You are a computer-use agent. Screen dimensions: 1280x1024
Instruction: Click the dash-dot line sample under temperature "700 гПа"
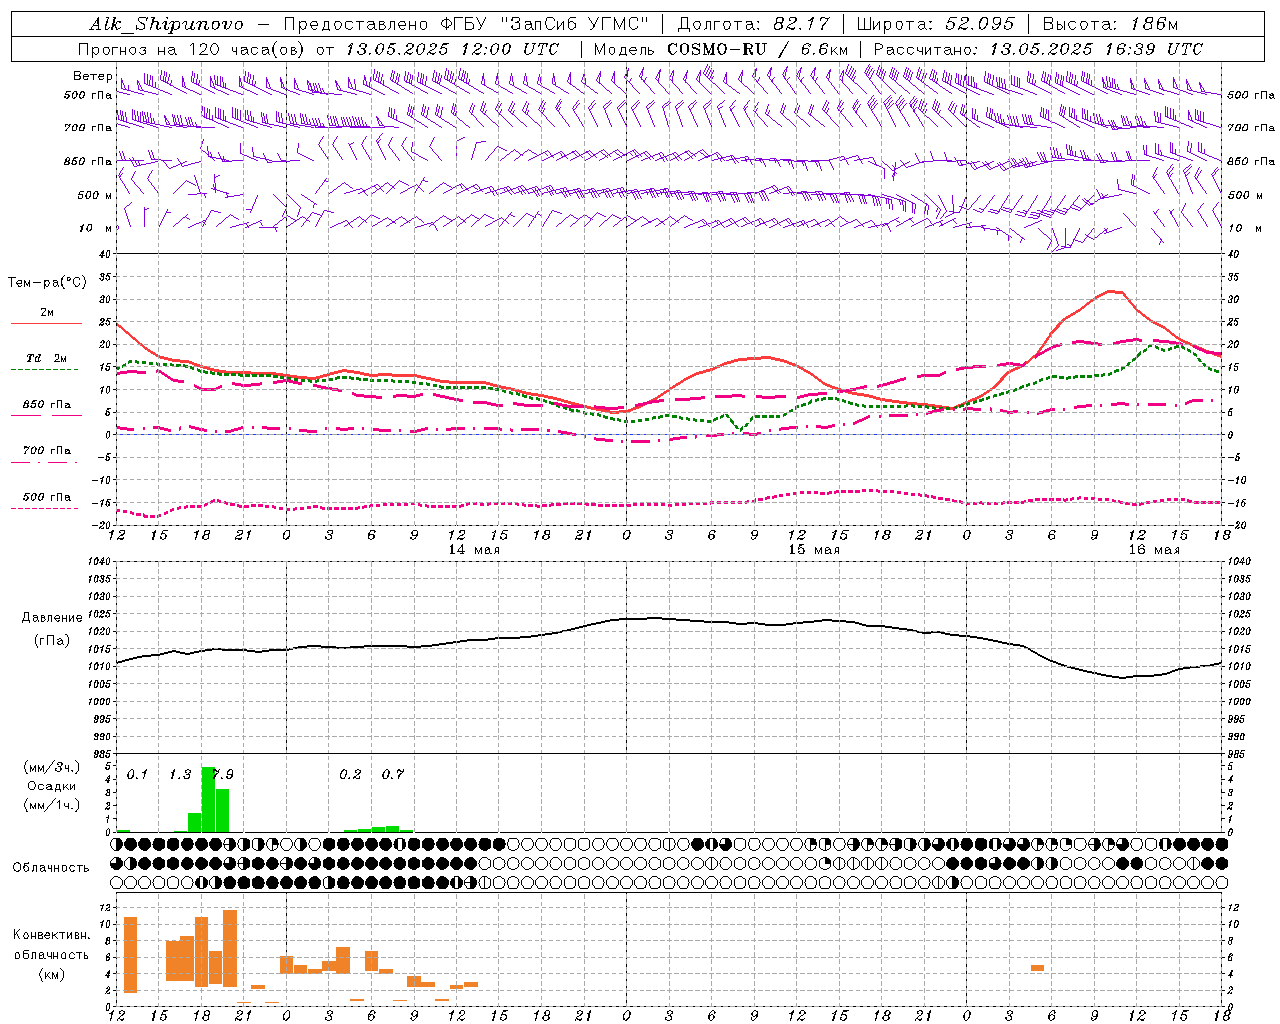(44, 463)
